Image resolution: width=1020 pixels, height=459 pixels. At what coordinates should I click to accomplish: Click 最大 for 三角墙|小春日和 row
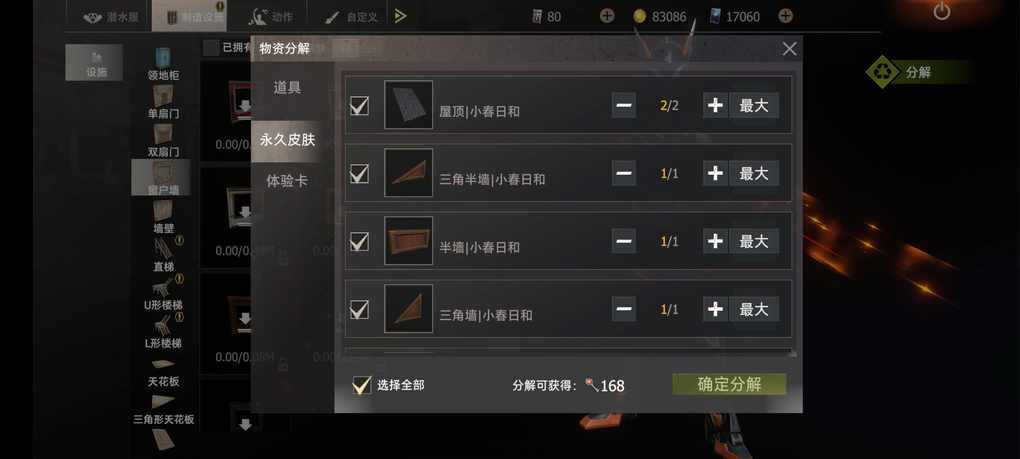pos(754,309)
